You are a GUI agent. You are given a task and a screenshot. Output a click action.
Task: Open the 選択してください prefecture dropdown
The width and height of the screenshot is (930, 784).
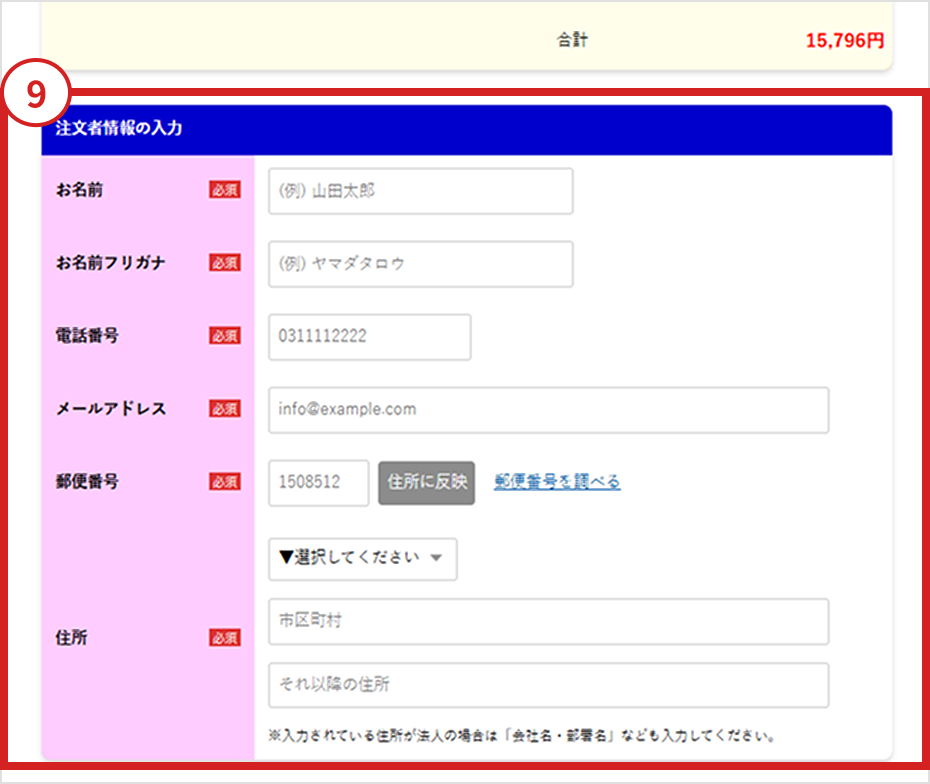point(362,559)
